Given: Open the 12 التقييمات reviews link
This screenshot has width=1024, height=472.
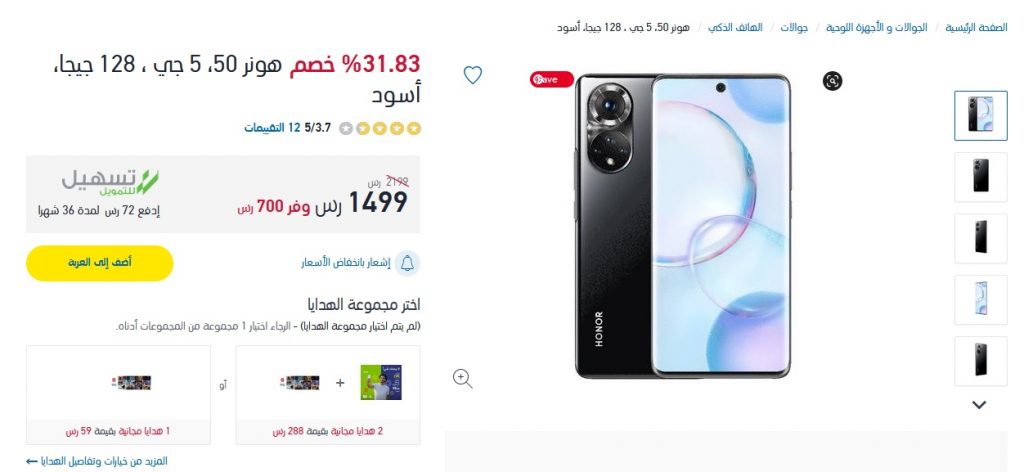Looking at the screenshot, I should tap(272, 128).
